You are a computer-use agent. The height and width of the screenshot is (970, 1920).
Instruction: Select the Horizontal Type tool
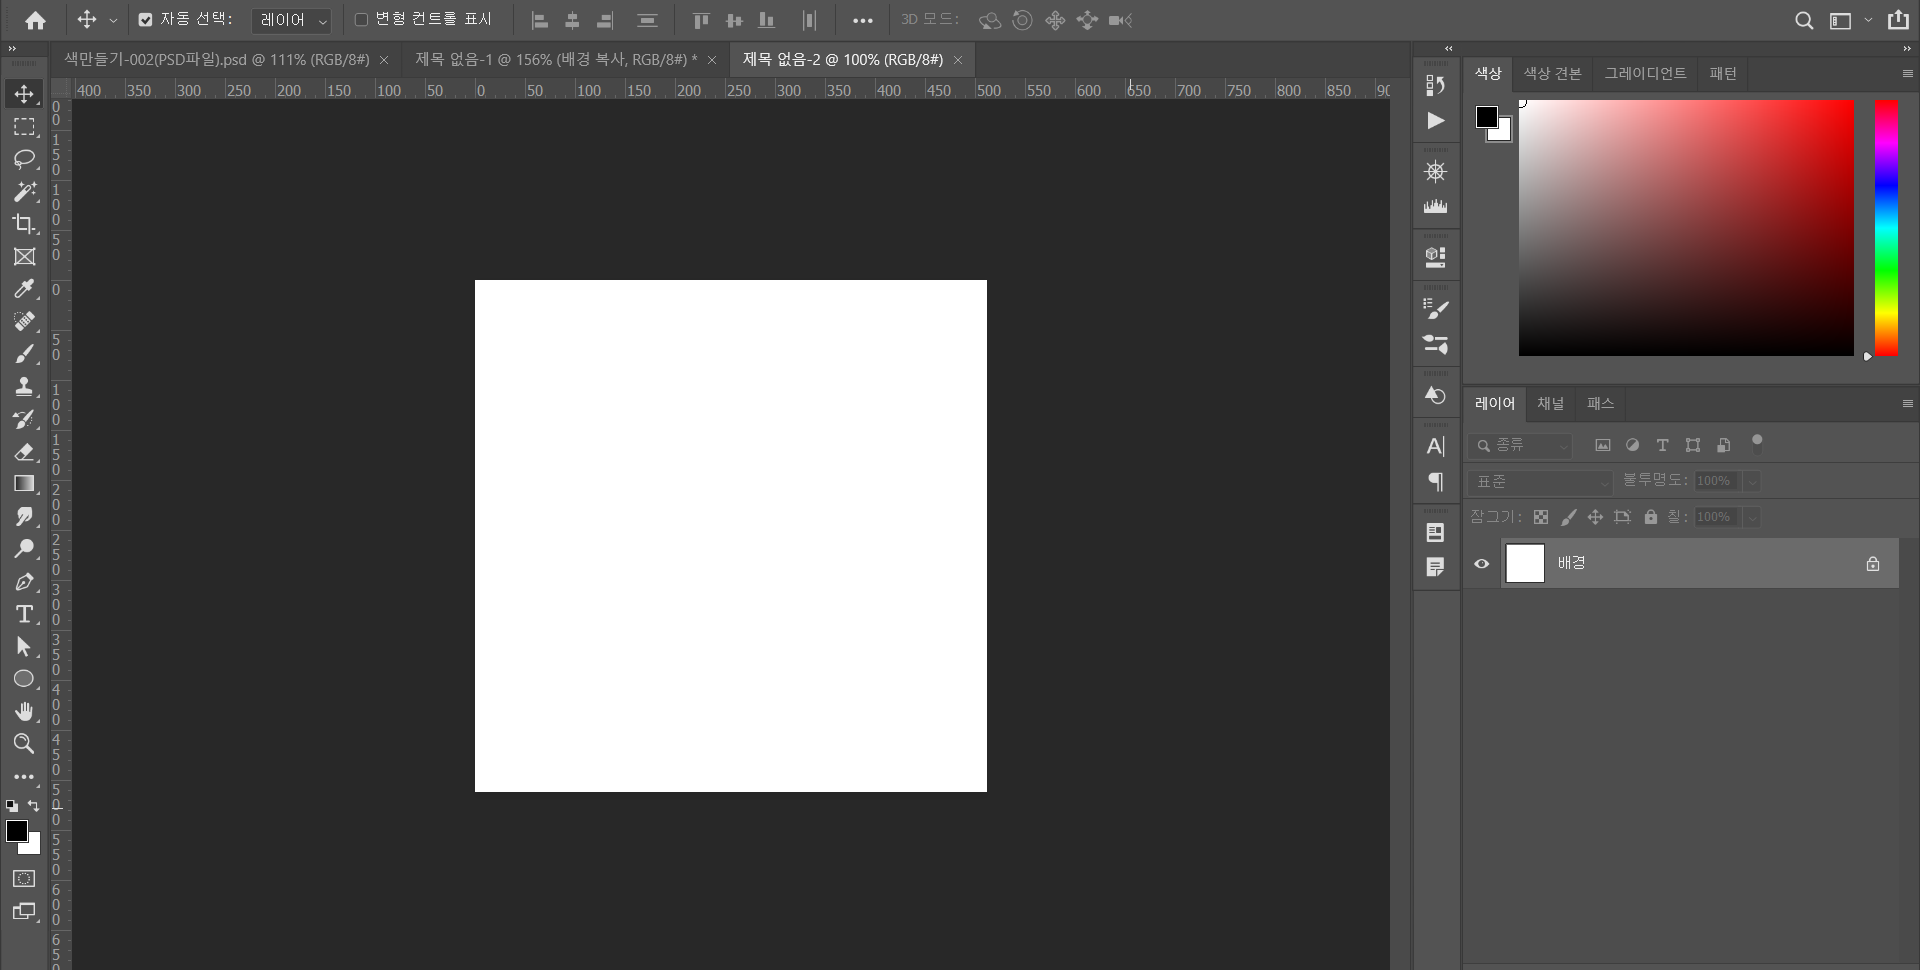[24, 614]
